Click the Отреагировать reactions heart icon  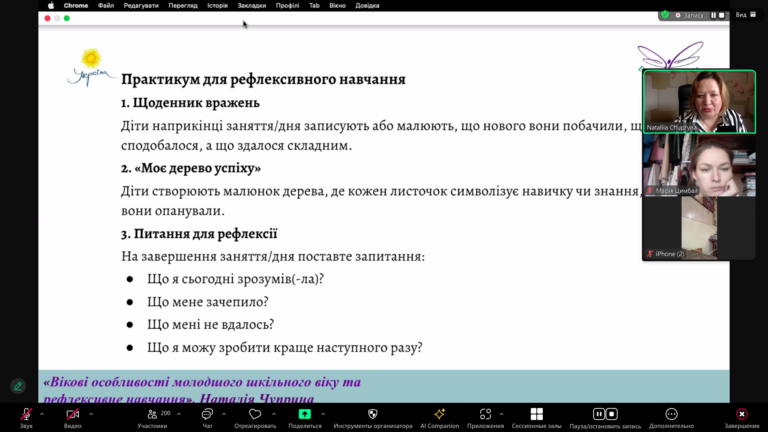click(255, 414)
